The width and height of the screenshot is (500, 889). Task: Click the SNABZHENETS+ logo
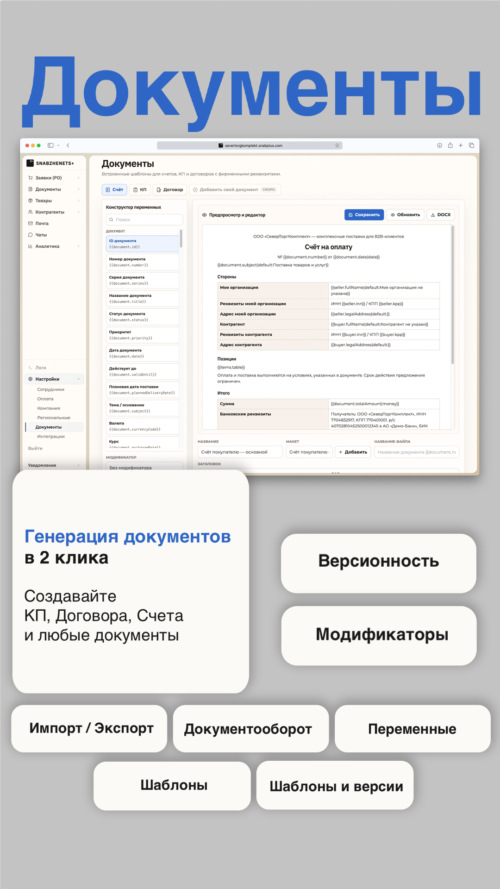coord(50,163)
